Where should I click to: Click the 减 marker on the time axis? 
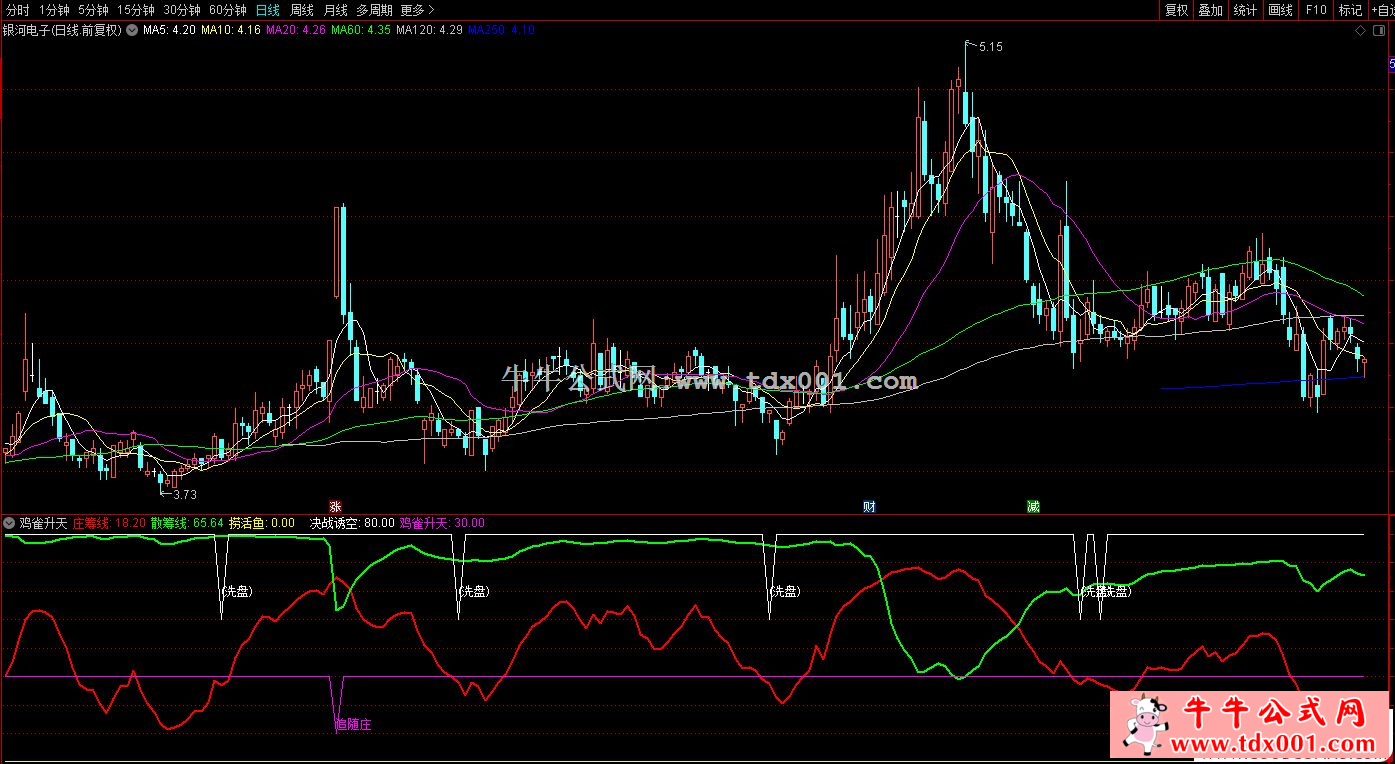tap(1032, 506)
